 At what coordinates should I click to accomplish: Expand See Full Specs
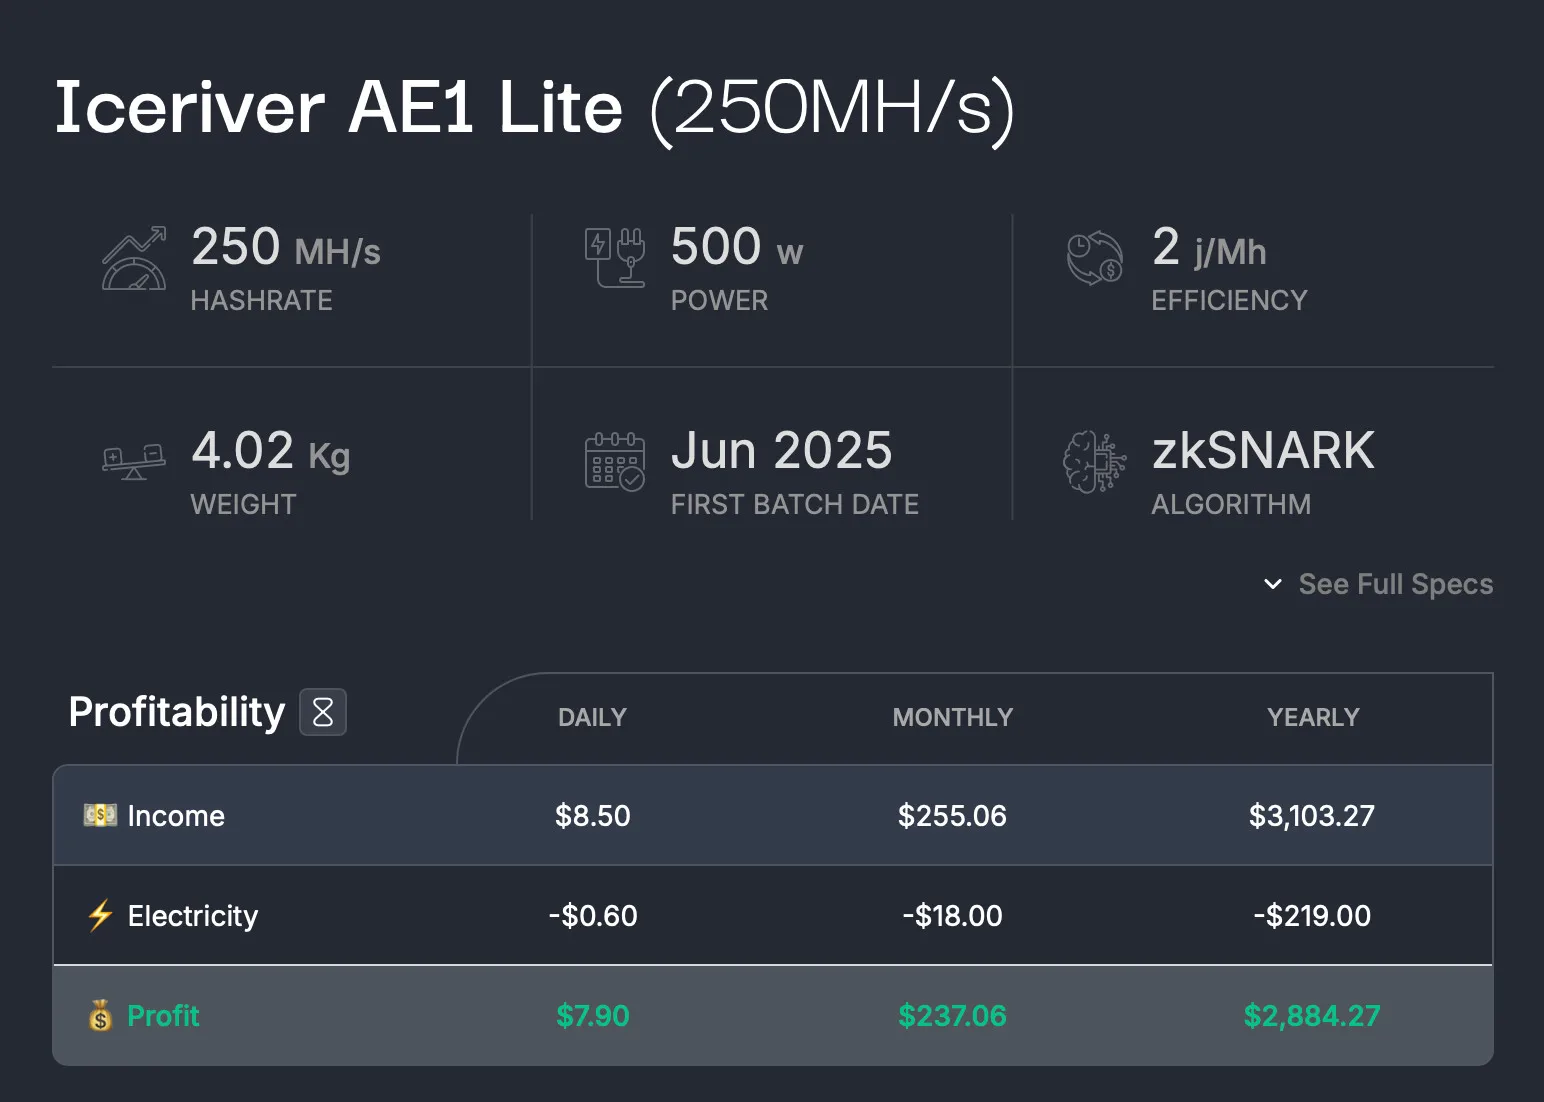pyautogui.click(x=1395, y=584)
